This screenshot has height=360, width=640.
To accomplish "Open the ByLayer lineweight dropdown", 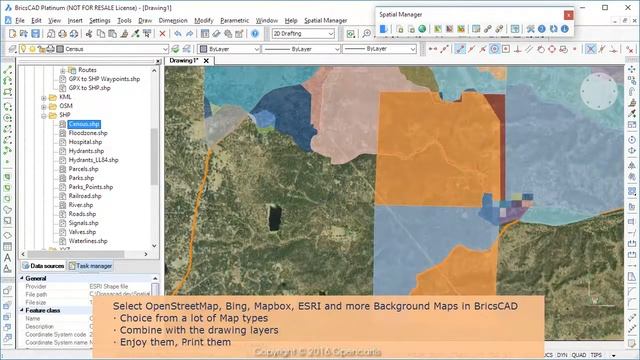I will [x=413, y=49].
